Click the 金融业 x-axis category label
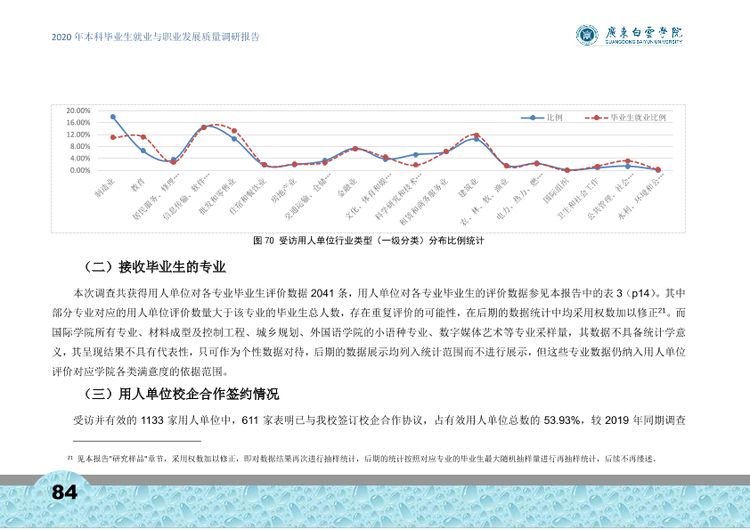750x530 pixels. [x=347, y=188]
